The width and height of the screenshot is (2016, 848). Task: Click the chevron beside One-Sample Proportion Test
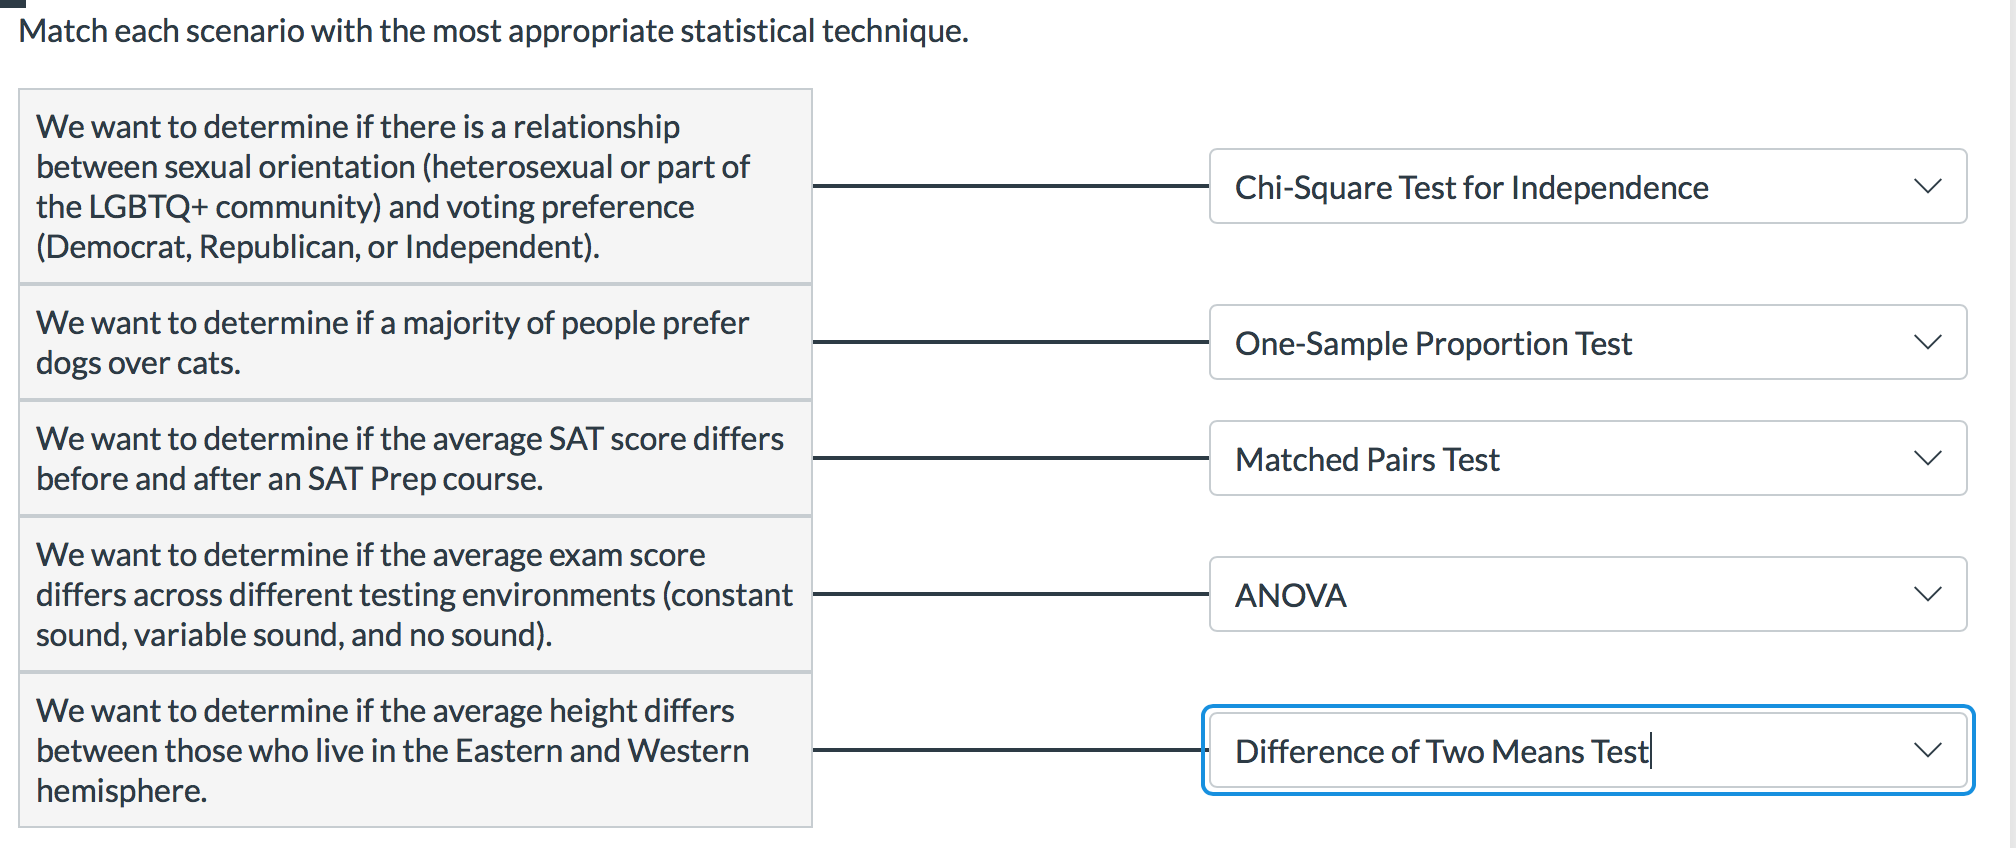(x=1930, y=342)
